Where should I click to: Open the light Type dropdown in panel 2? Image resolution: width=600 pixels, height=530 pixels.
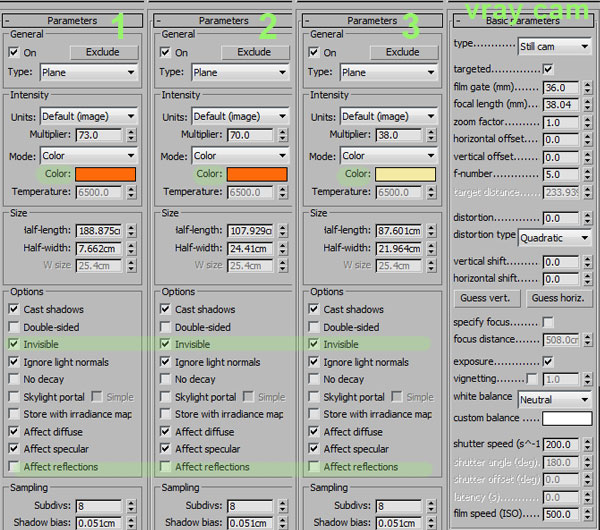[x=240, y=72]
